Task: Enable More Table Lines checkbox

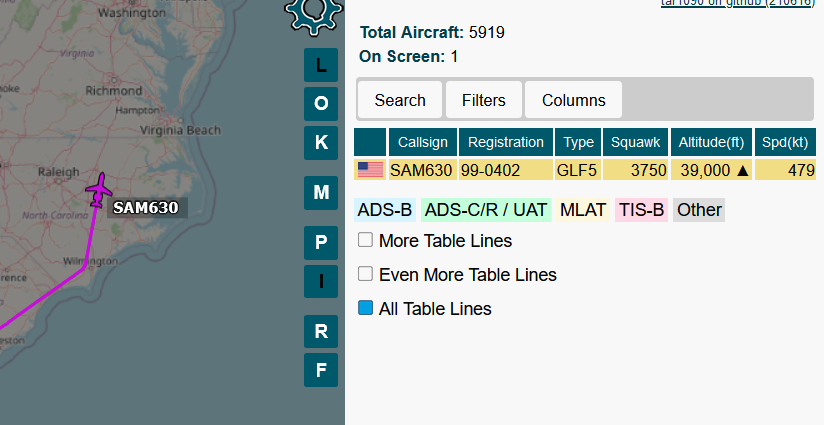Action: tap(365, 240)
